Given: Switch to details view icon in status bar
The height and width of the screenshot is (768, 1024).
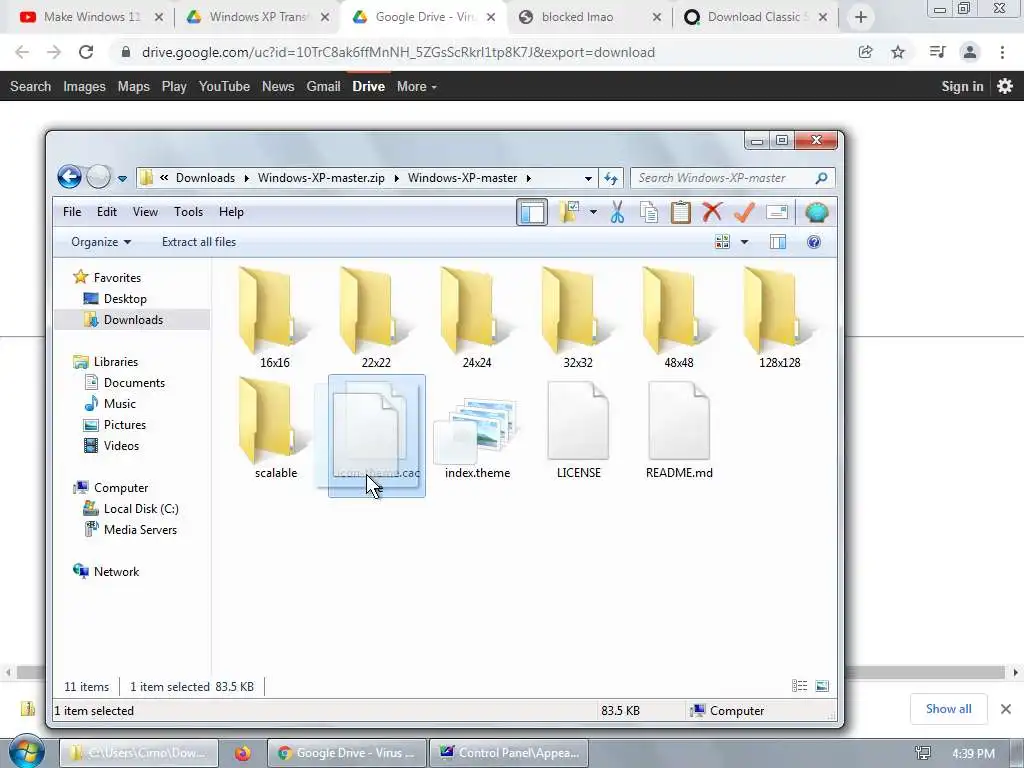Looking at the screenshot, I should click(799, 685).
